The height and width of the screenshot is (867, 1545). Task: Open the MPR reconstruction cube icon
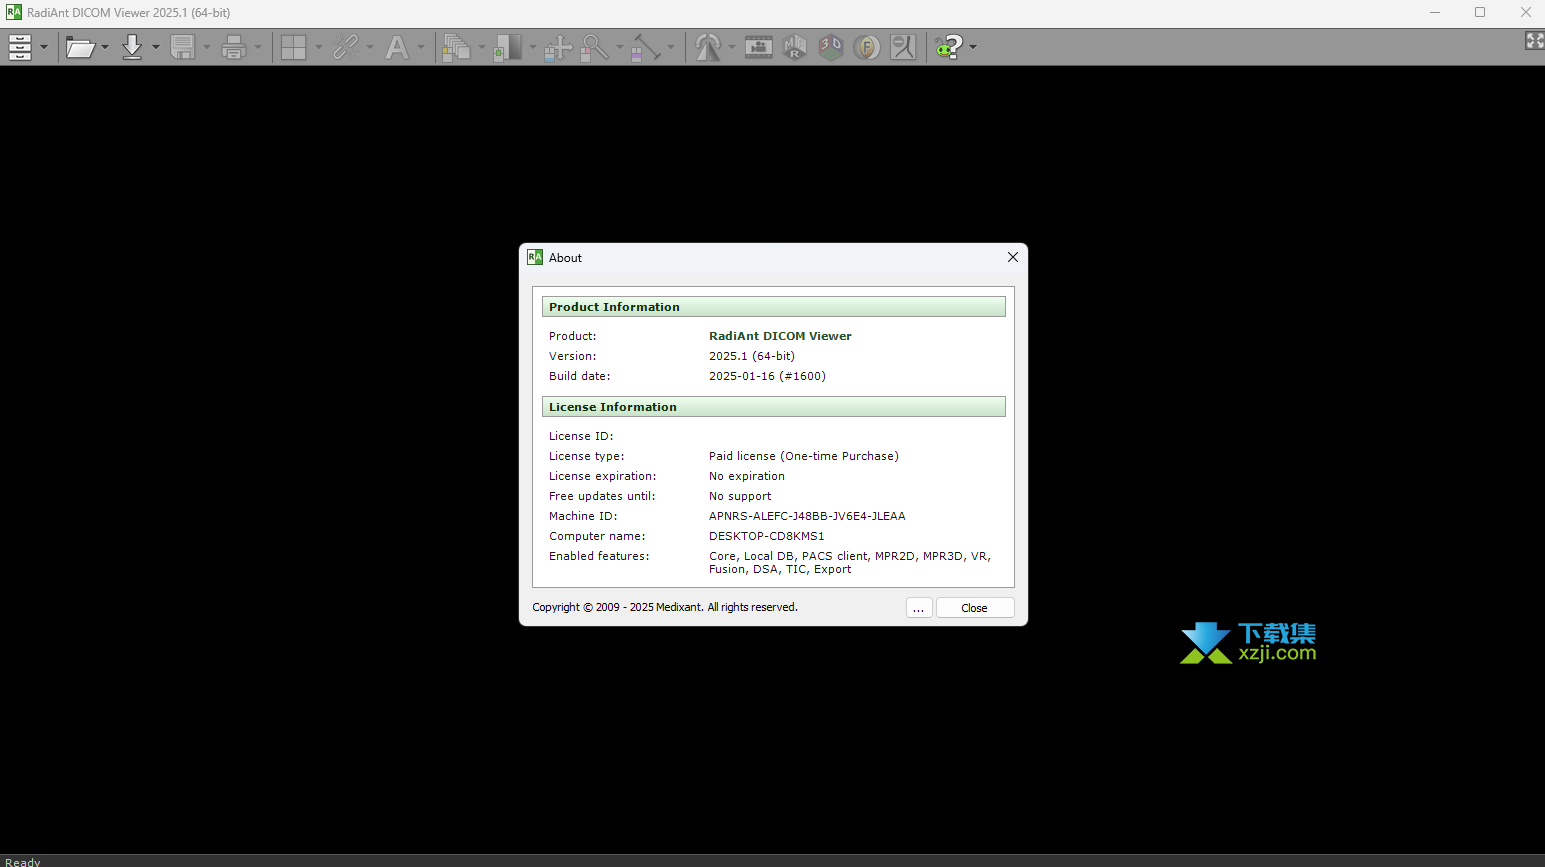(795, 47)
